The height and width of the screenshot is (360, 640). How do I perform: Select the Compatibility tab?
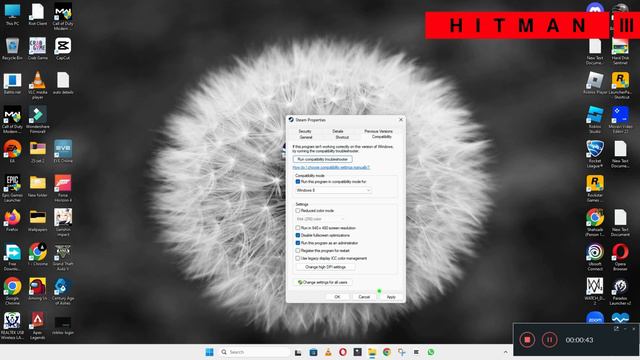[382, 137]
